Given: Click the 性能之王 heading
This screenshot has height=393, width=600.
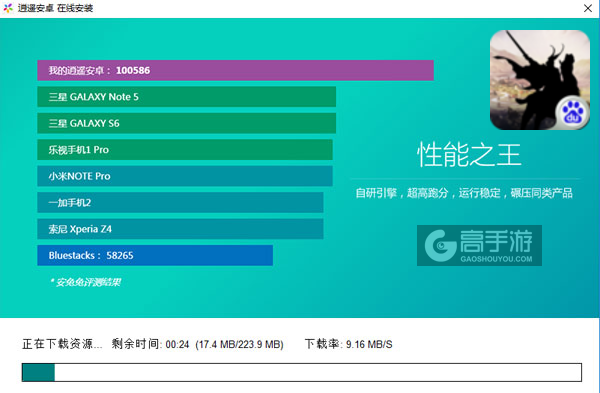Looking at the screenshot, I should [x=469, y=155].
